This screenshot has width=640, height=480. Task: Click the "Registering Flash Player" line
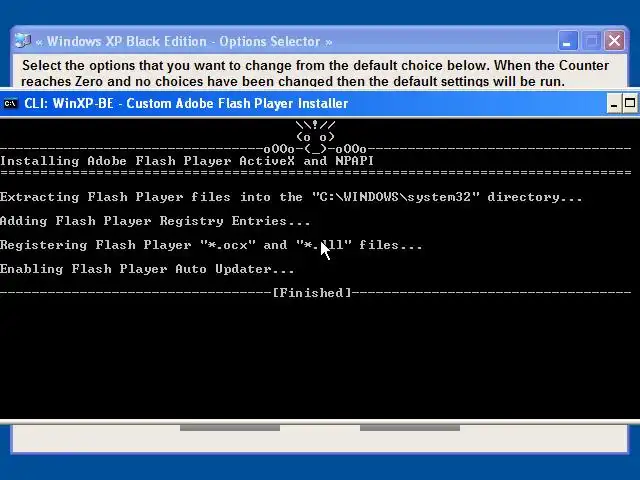(211, 245)
